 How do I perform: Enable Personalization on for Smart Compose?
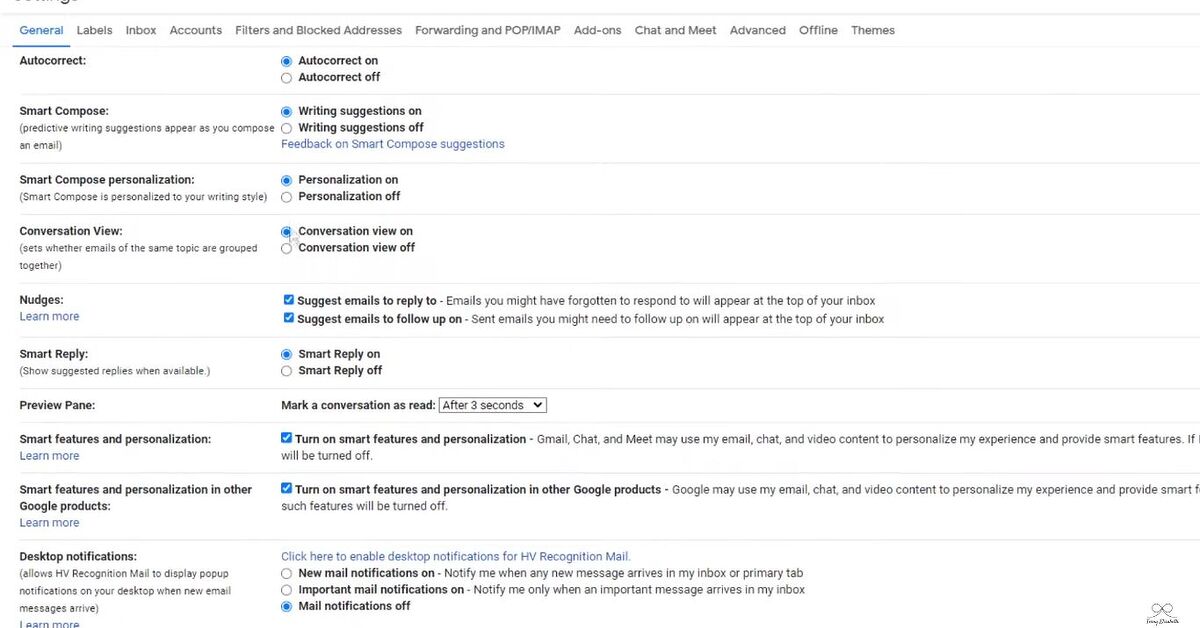286,179
